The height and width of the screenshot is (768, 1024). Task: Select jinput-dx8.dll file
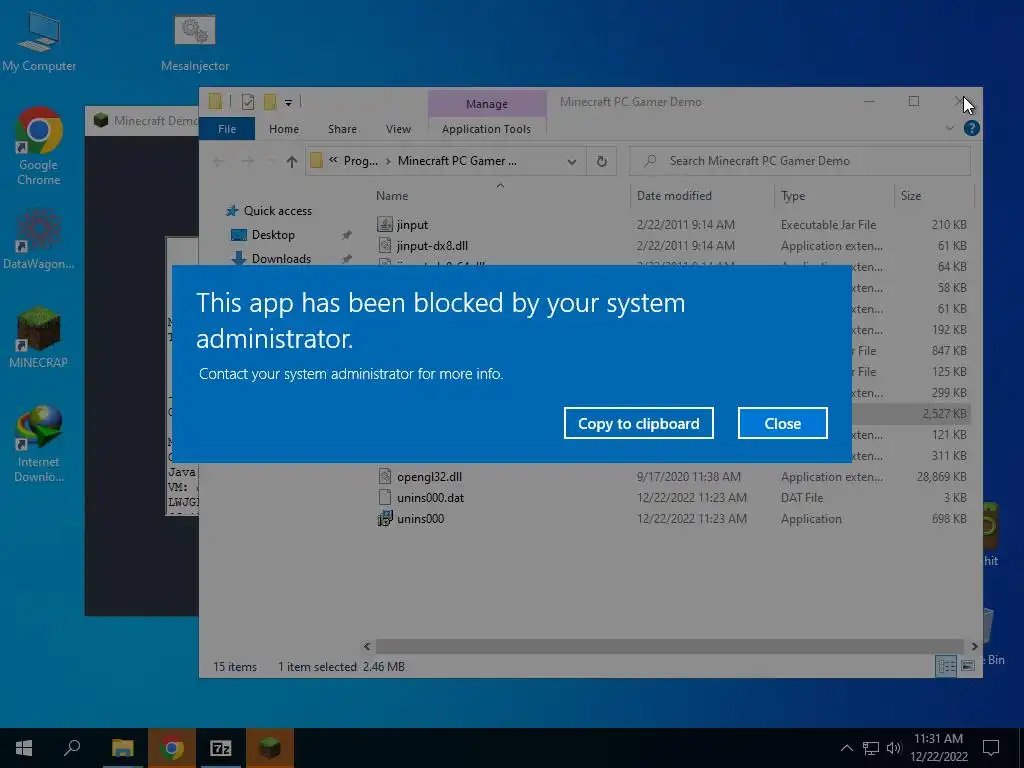[x=671, y=246]
